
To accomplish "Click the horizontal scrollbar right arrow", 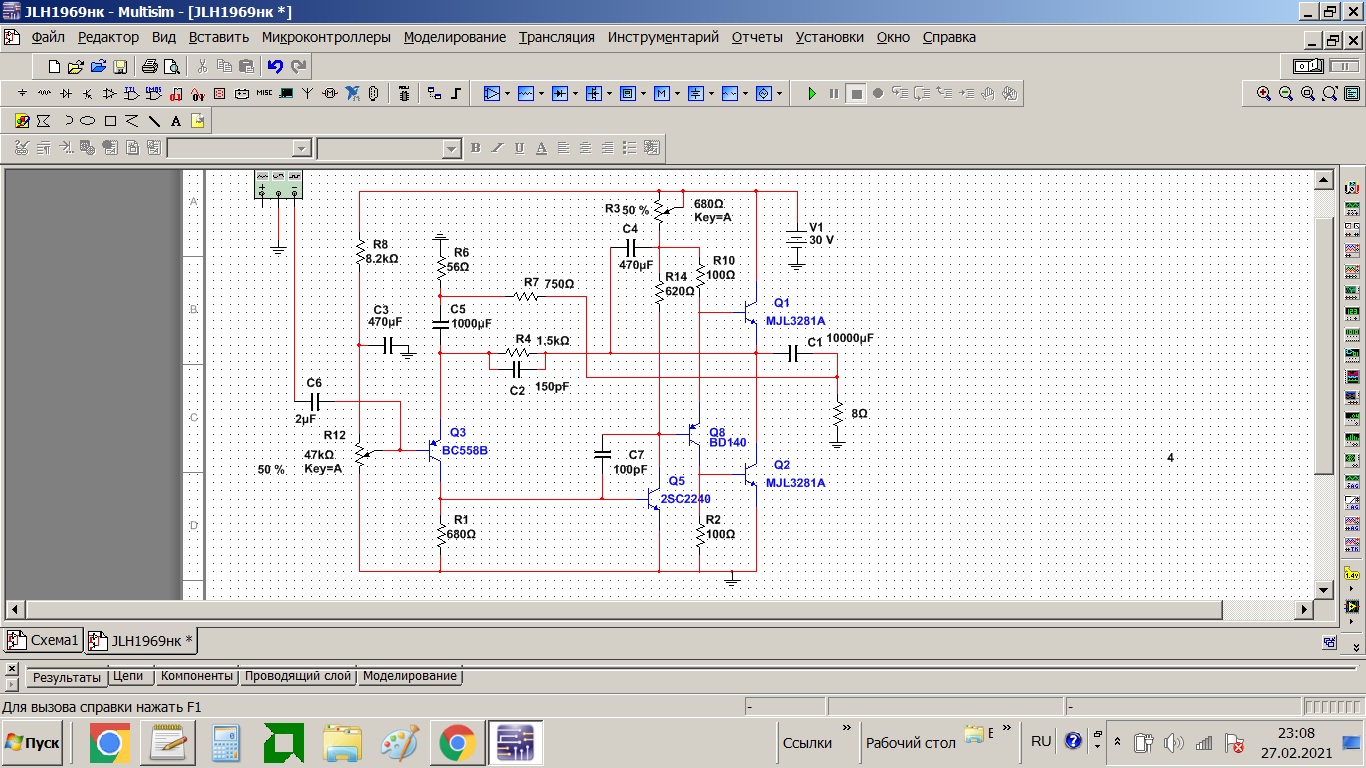I will pos(1304,609).
